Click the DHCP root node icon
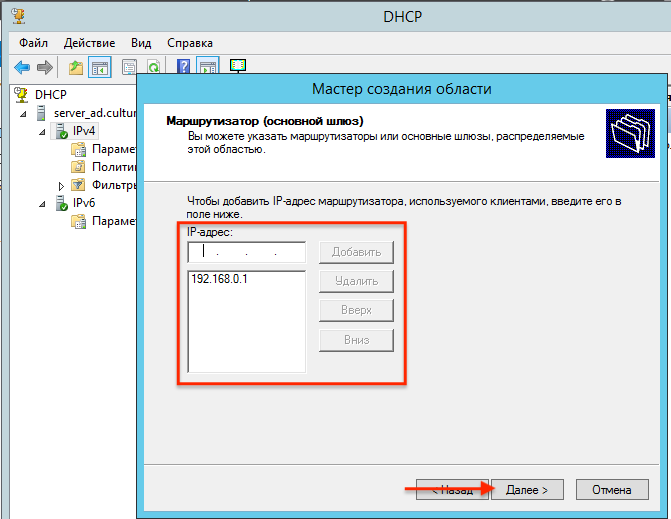Viewport: 671px width, 519px height. pyautogui.click(x=22, y=94)
